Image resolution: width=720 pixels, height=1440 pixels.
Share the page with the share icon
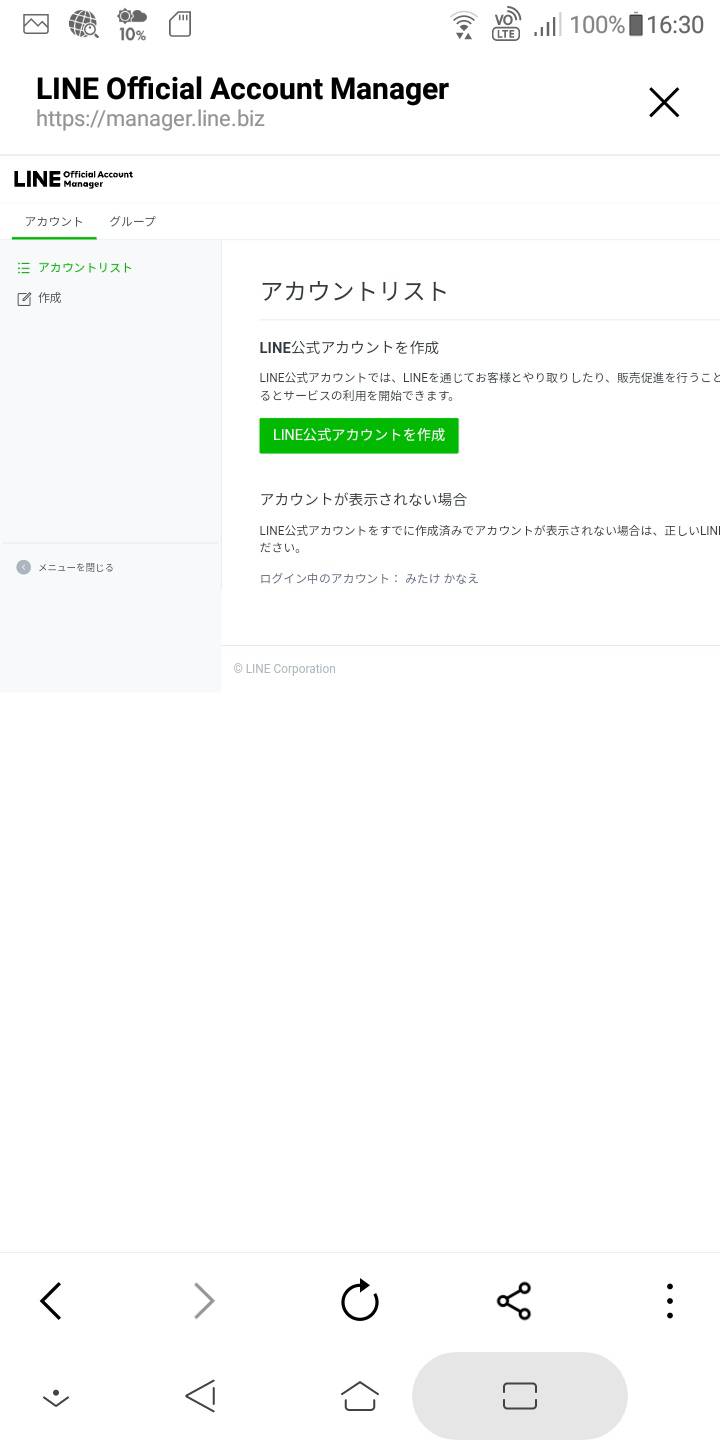point(514,1301)
